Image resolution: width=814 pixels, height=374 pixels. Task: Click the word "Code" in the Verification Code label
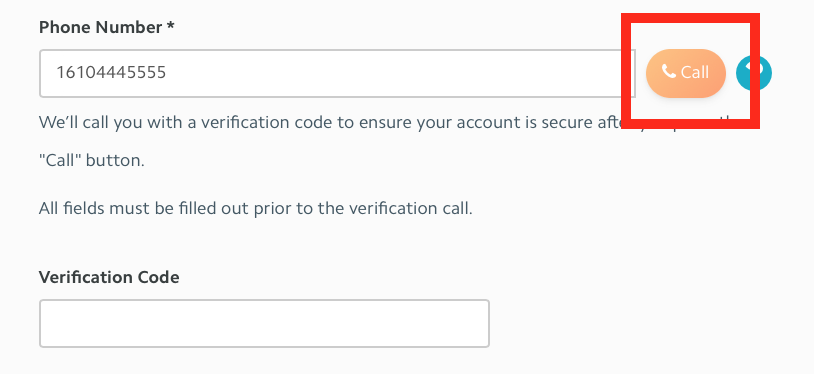point(158,277)
